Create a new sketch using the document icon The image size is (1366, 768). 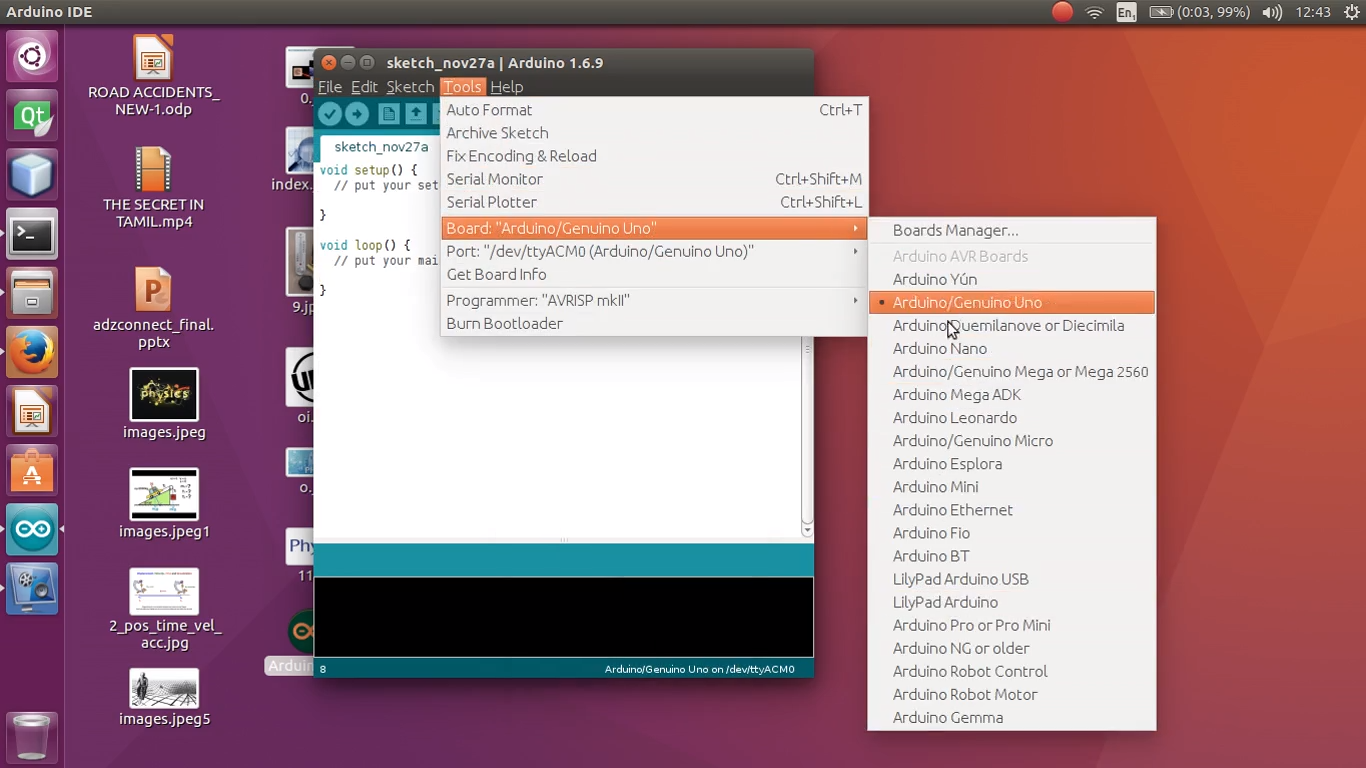coord(388,113)
